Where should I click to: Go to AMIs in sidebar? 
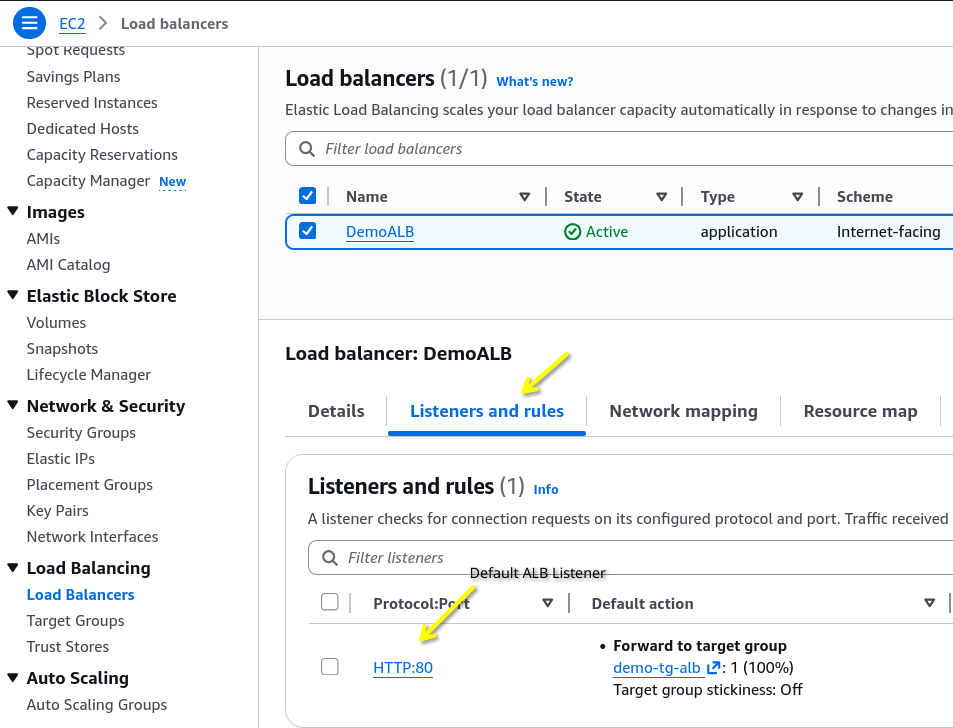coord(43,239)
